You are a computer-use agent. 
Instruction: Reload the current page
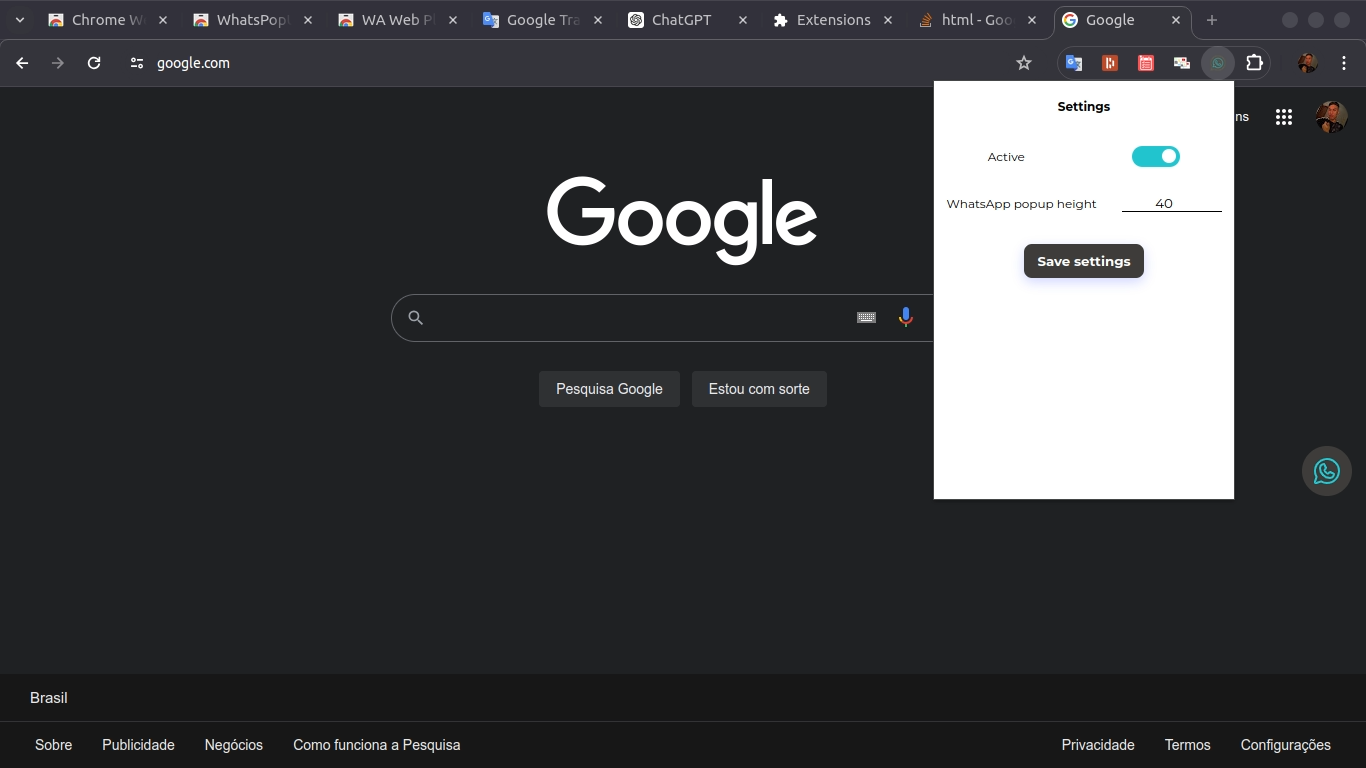(x=94, y=63)
